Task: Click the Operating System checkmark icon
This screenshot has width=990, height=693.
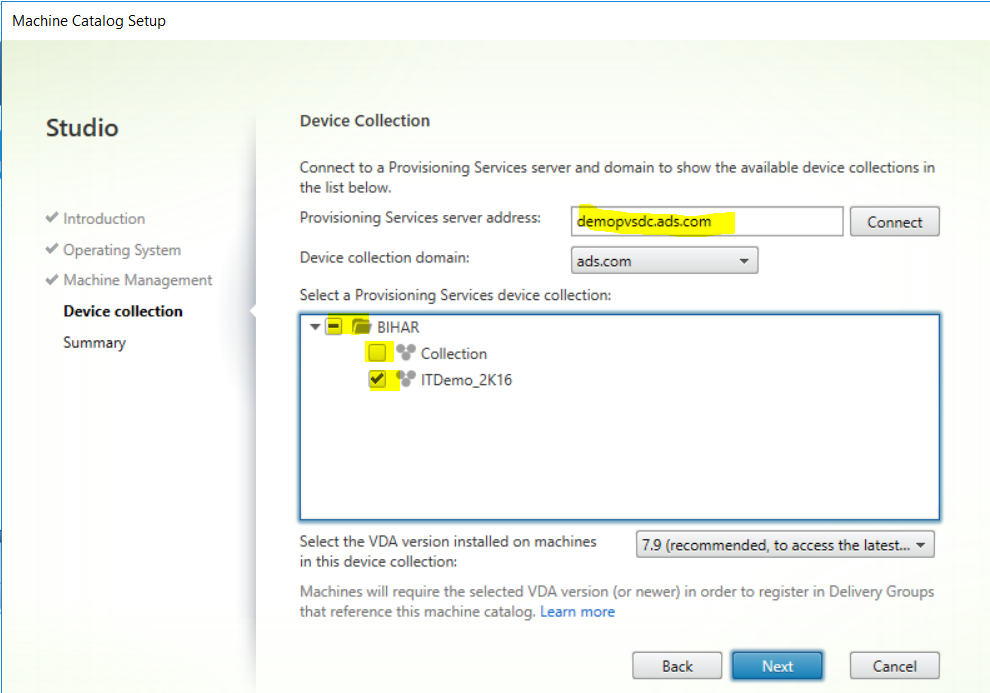Action: pyautogui.click(x=52, y=248)
